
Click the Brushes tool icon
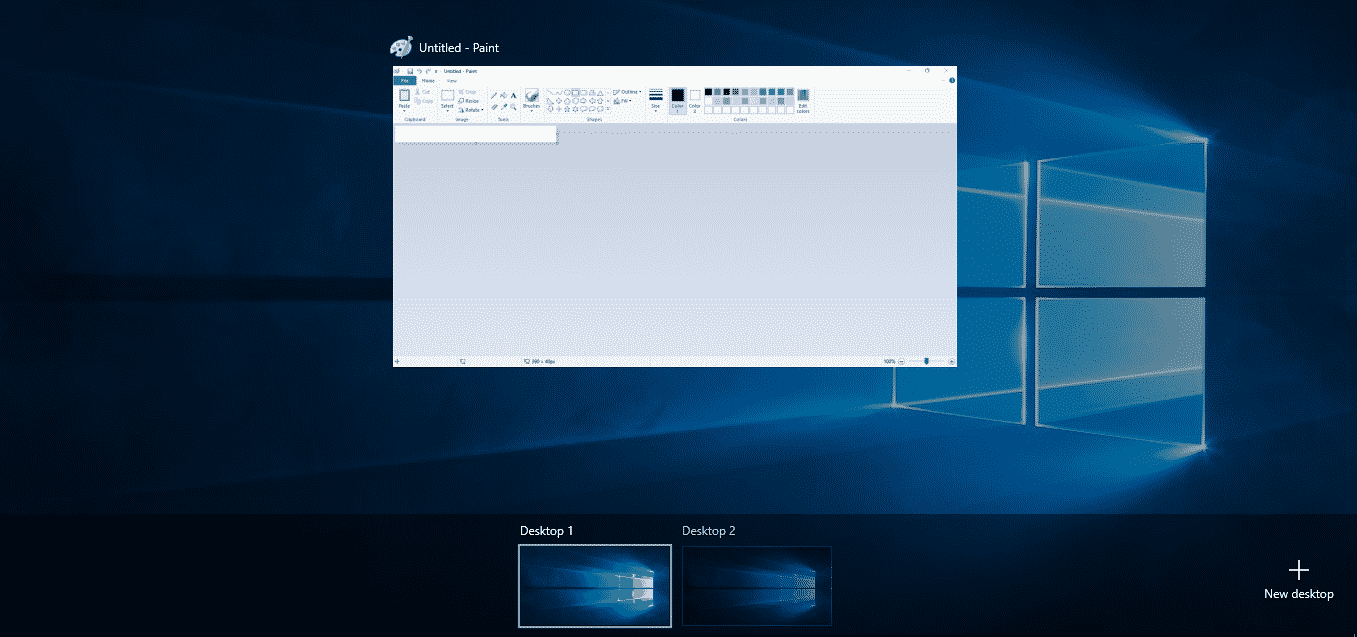(x=531, y=94)
